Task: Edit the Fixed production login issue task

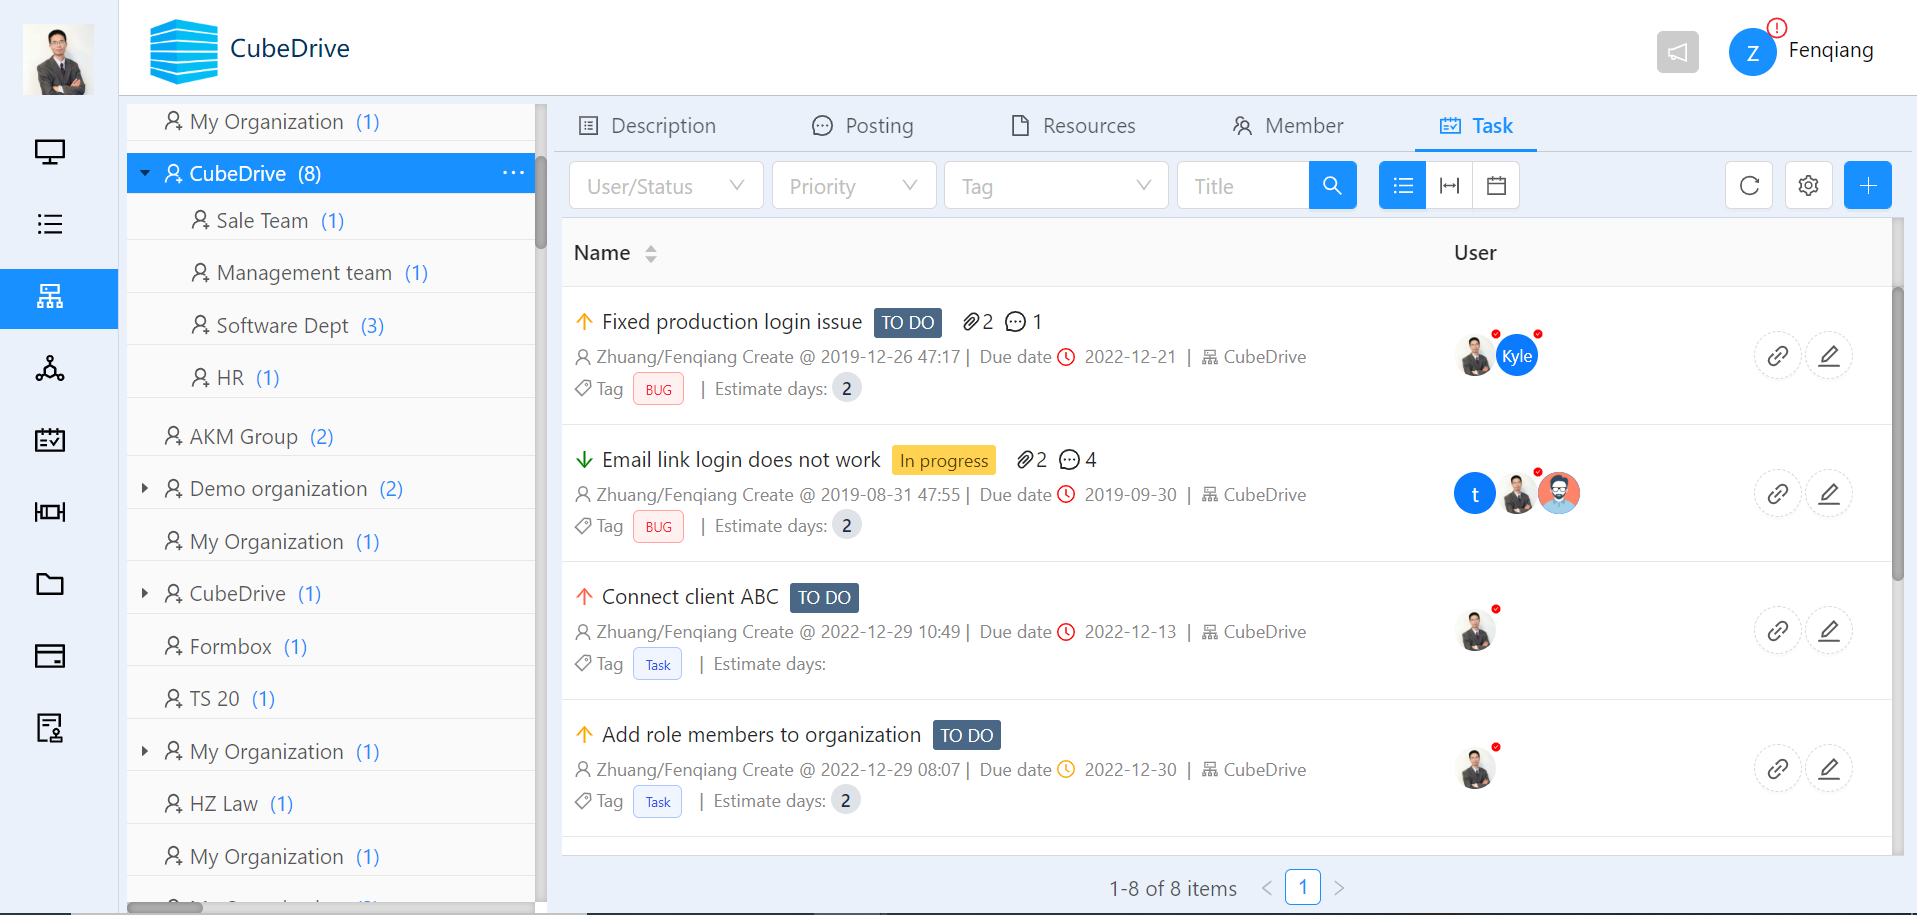Action: pyautogui.click(x=1829, y=356)
